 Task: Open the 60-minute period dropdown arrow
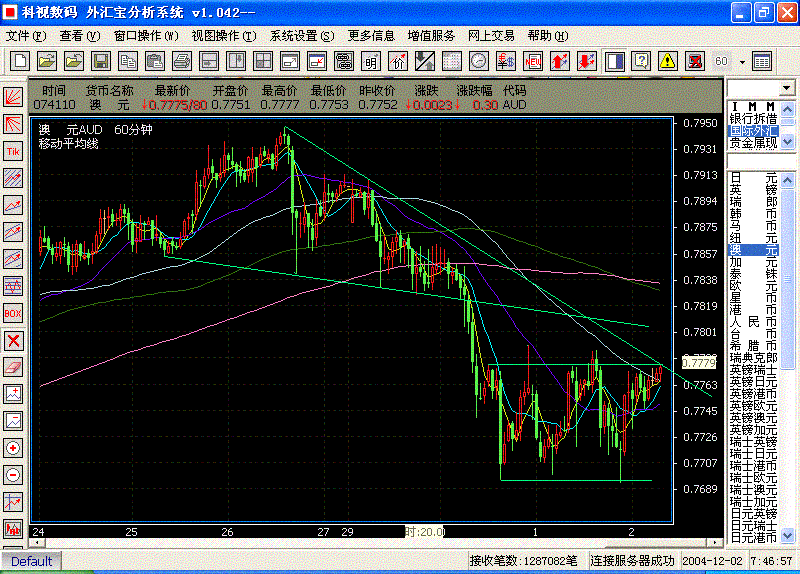[742, 62]
